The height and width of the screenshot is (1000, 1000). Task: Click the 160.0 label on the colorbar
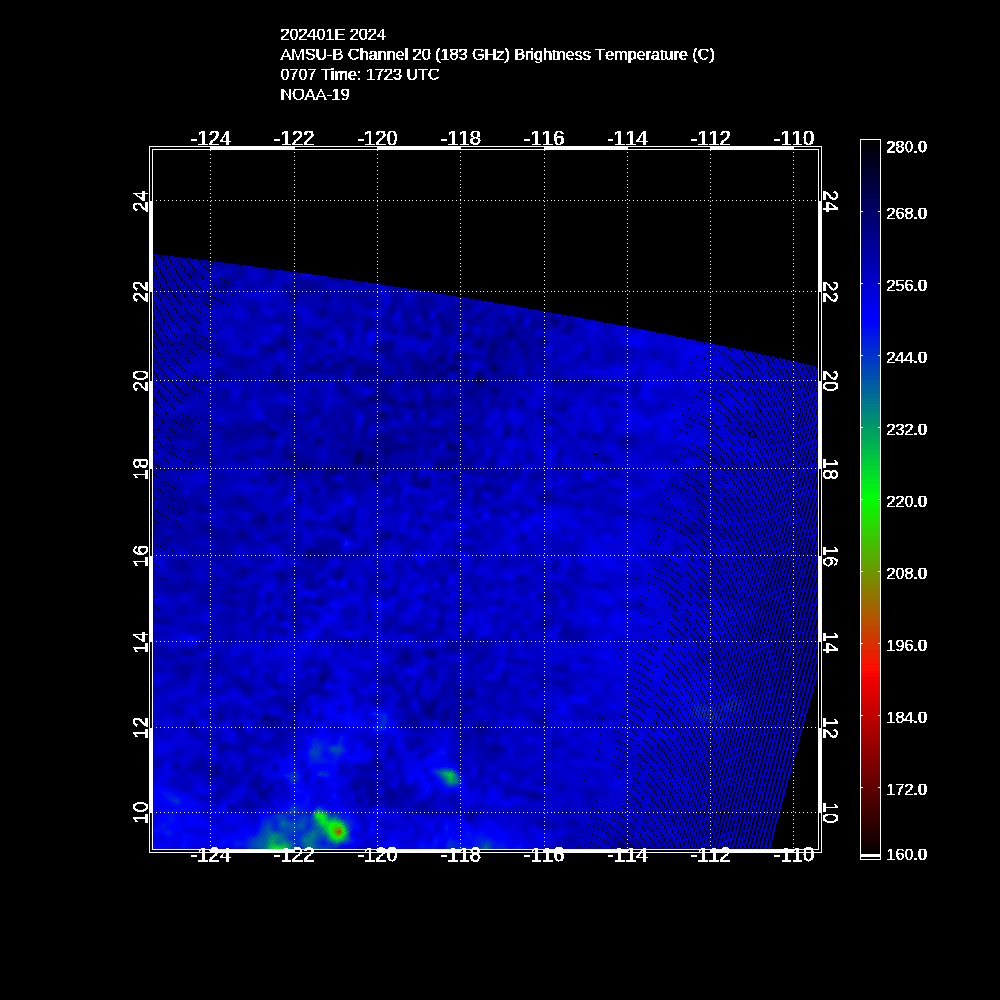point(906,854)
